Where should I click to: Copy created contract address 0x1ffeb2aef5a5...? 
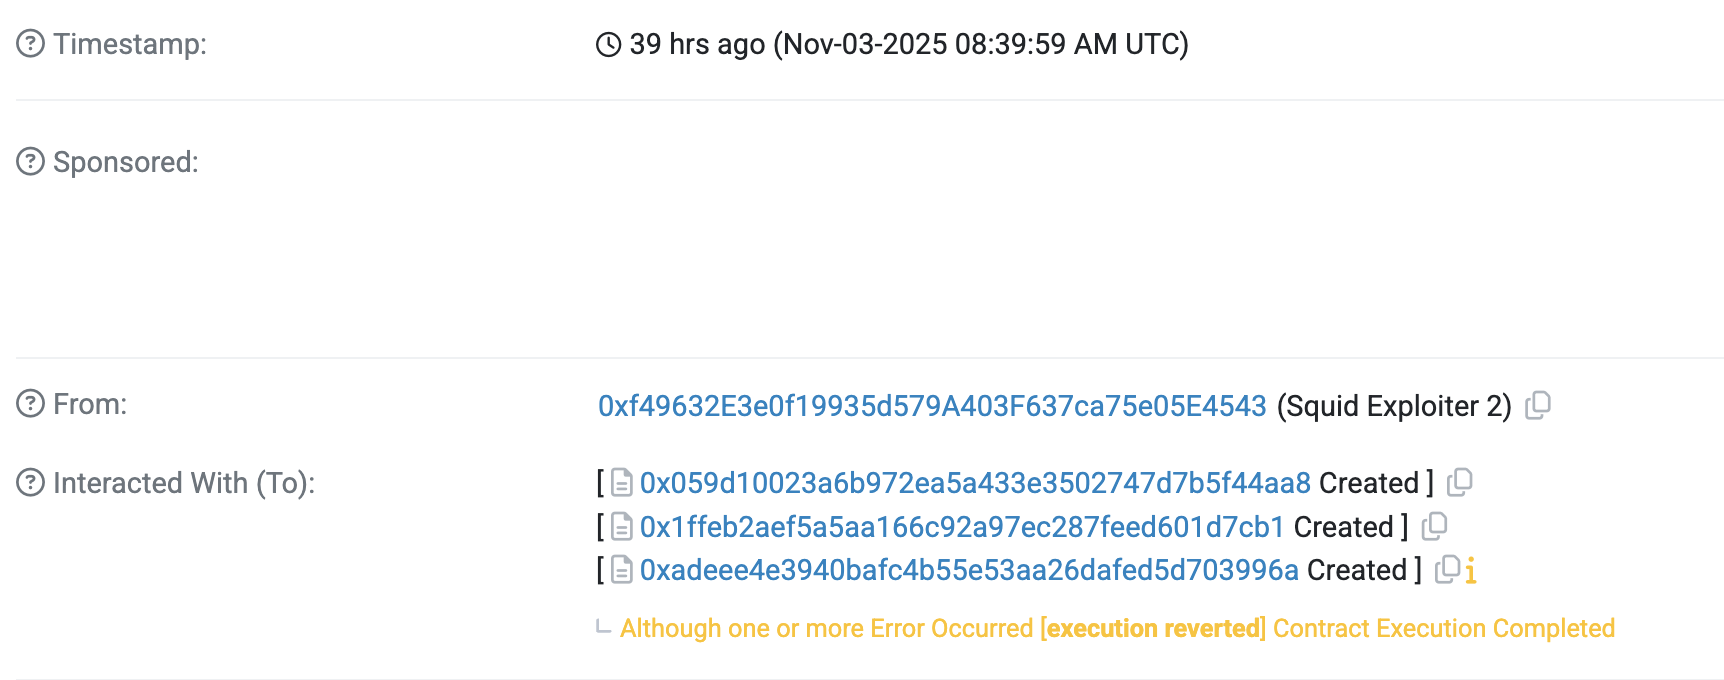point(1435,526)
